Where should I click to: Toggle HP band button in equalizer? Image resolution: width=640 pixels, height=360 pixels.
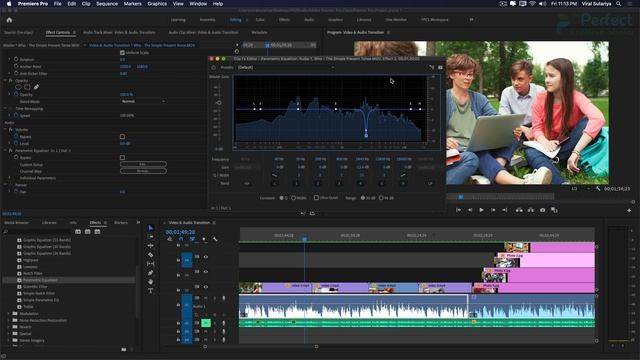(x=247, y=184)
